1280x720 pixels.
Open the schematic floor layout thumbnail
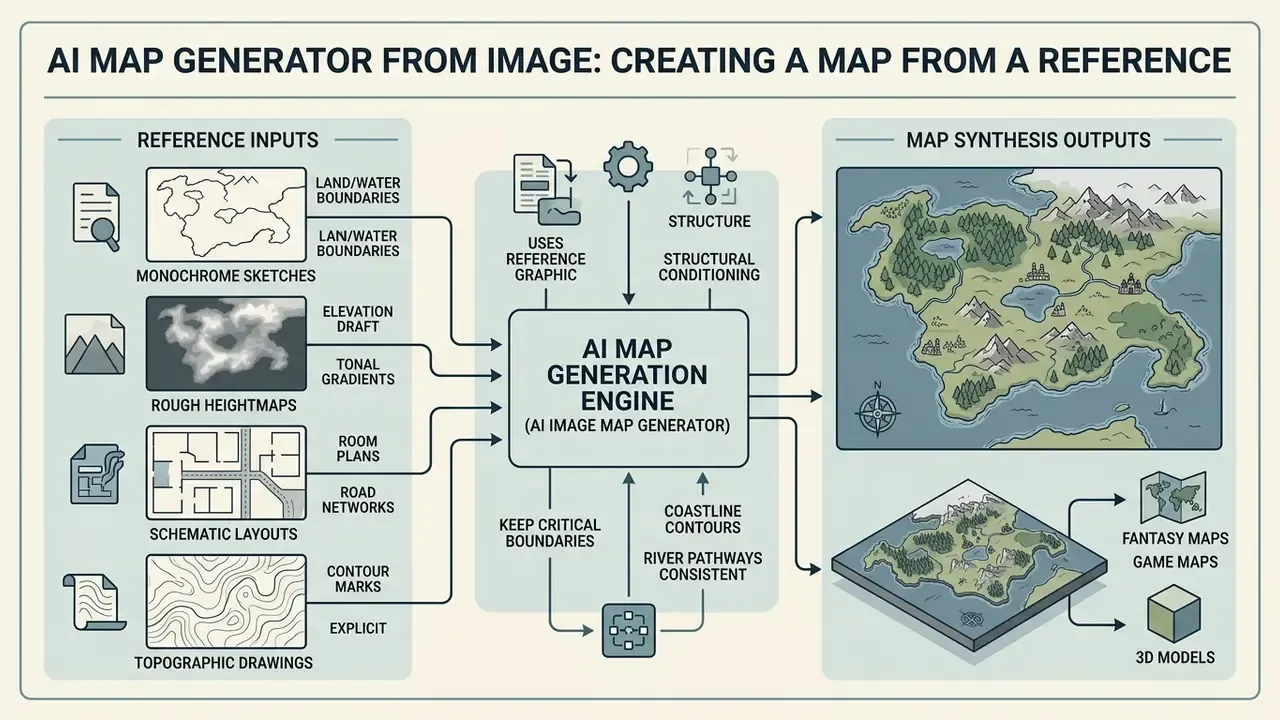[226, 473]
